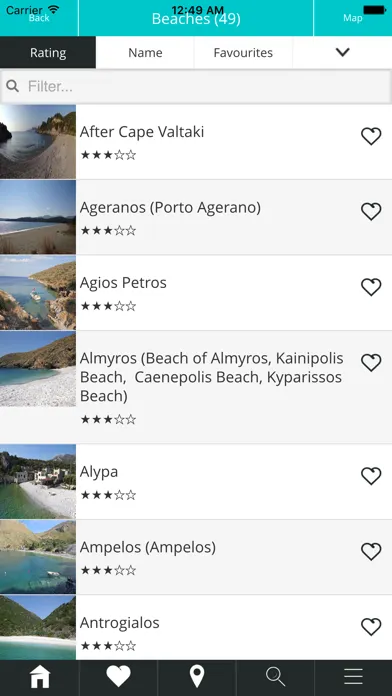Open the map pin location icon
Viewport: 392px width, 696px height.
coord(197,677)
